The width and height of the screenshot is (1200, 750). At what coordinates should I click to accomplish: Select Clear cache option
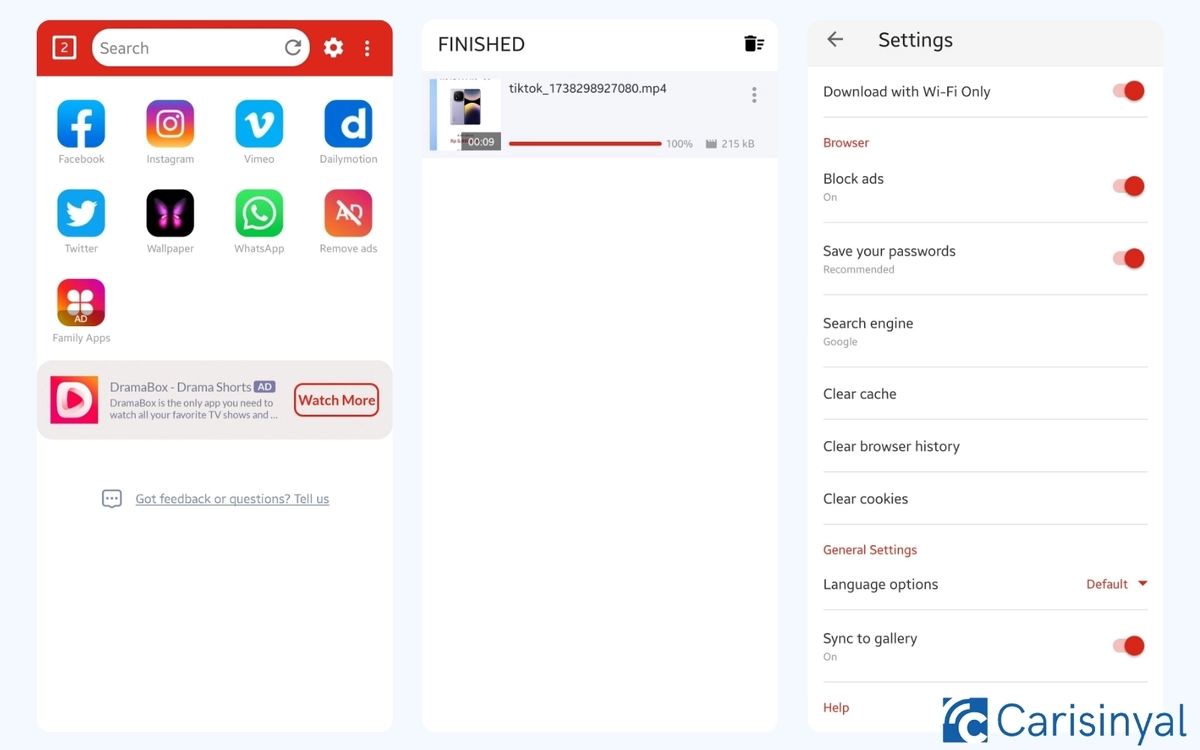click(985, 394)
